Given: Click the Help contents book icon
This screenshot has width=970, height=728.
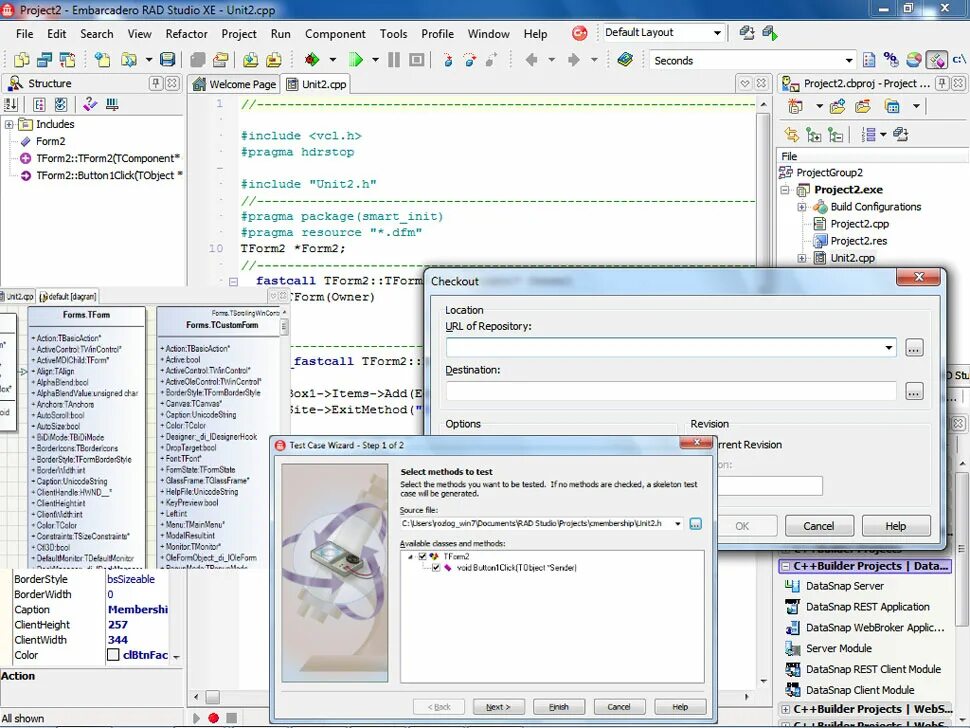Looking at the screenshot, I should pyautogui.click(x=625, y=60).
